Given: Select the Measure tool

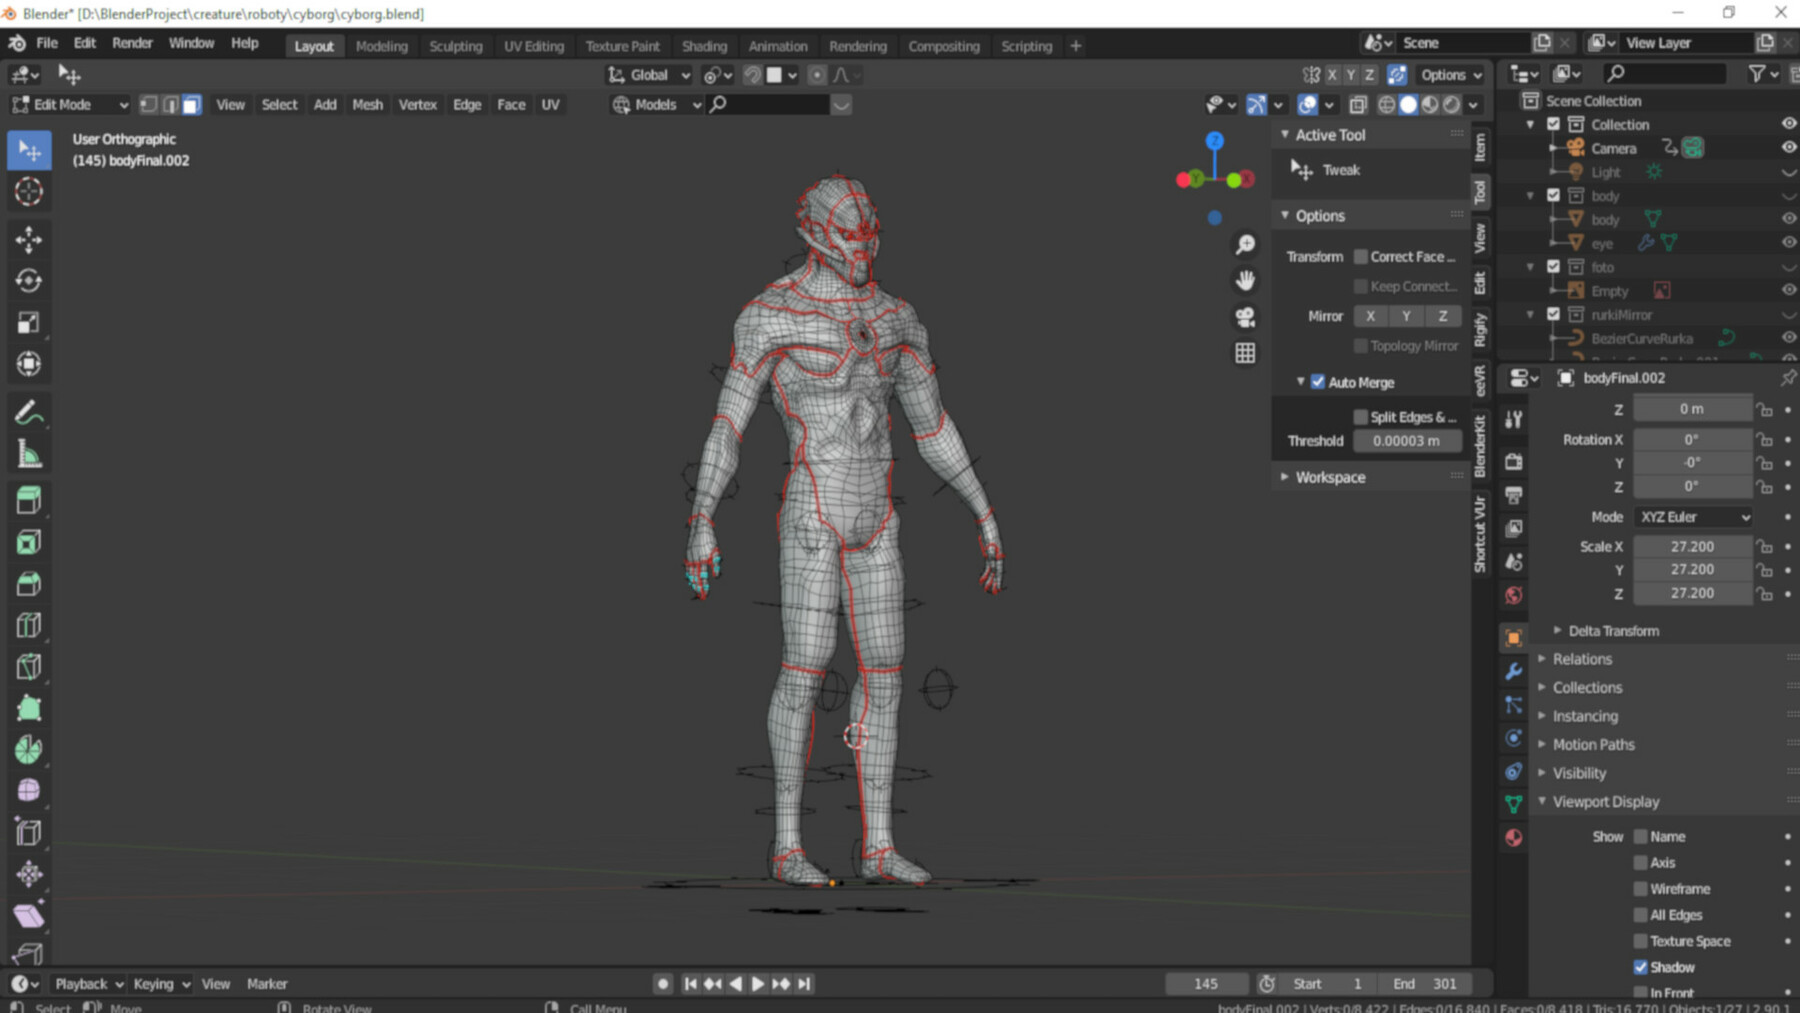Looking at the screenshot, I should (29, 451).
